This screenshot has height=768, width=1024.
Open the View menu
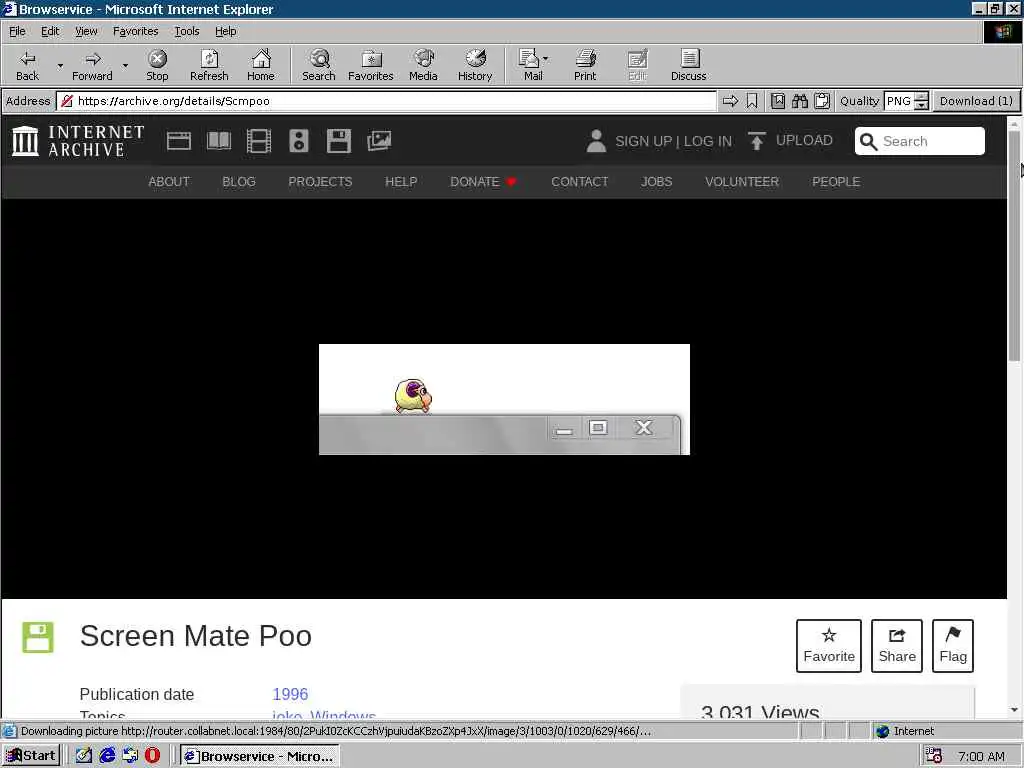pos(86,31)
